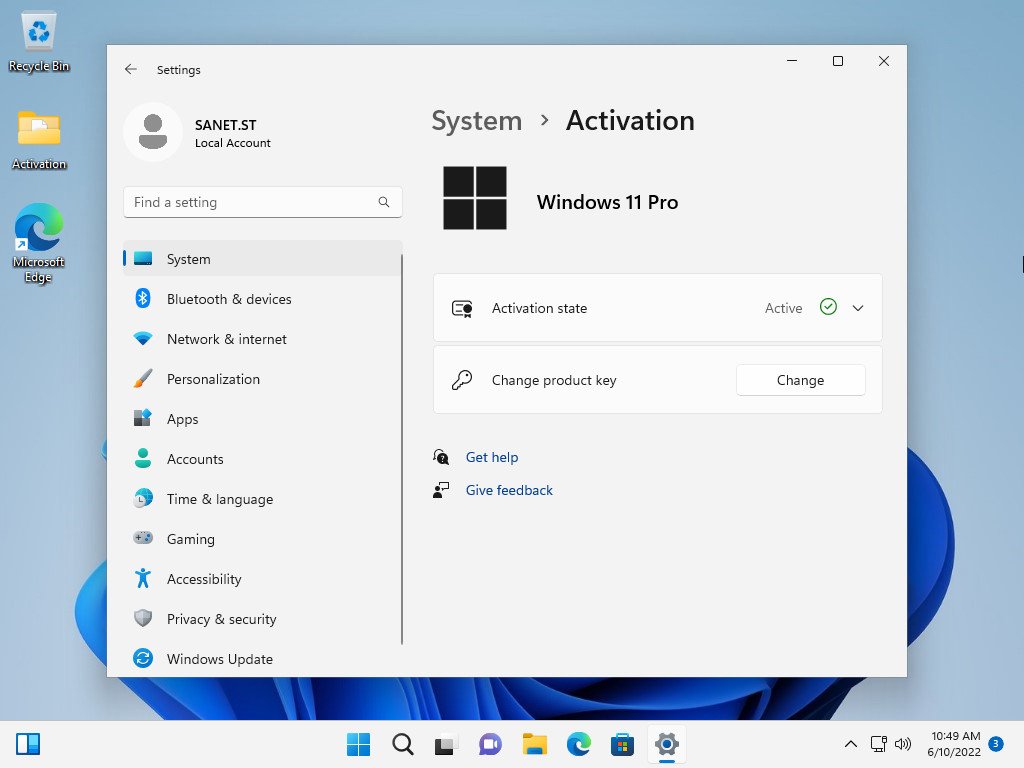Viewport: 1024px width, 768px height.
Task: Click the Accessibility figure icon
Action: click(x=143, y=578)
